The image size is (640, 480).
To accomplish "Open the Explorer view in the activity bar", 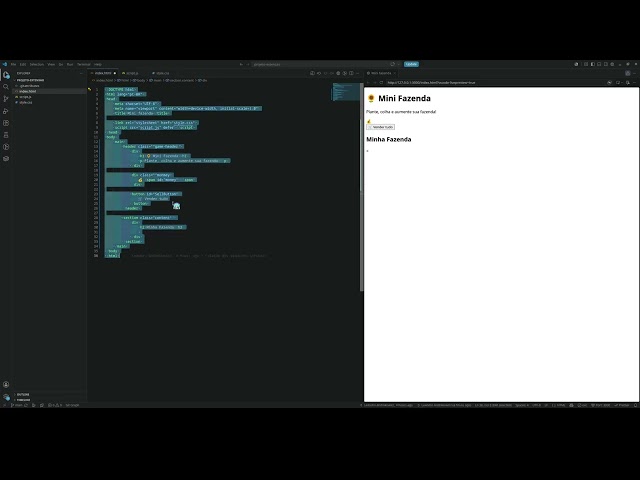I will (x=6, y=75).
